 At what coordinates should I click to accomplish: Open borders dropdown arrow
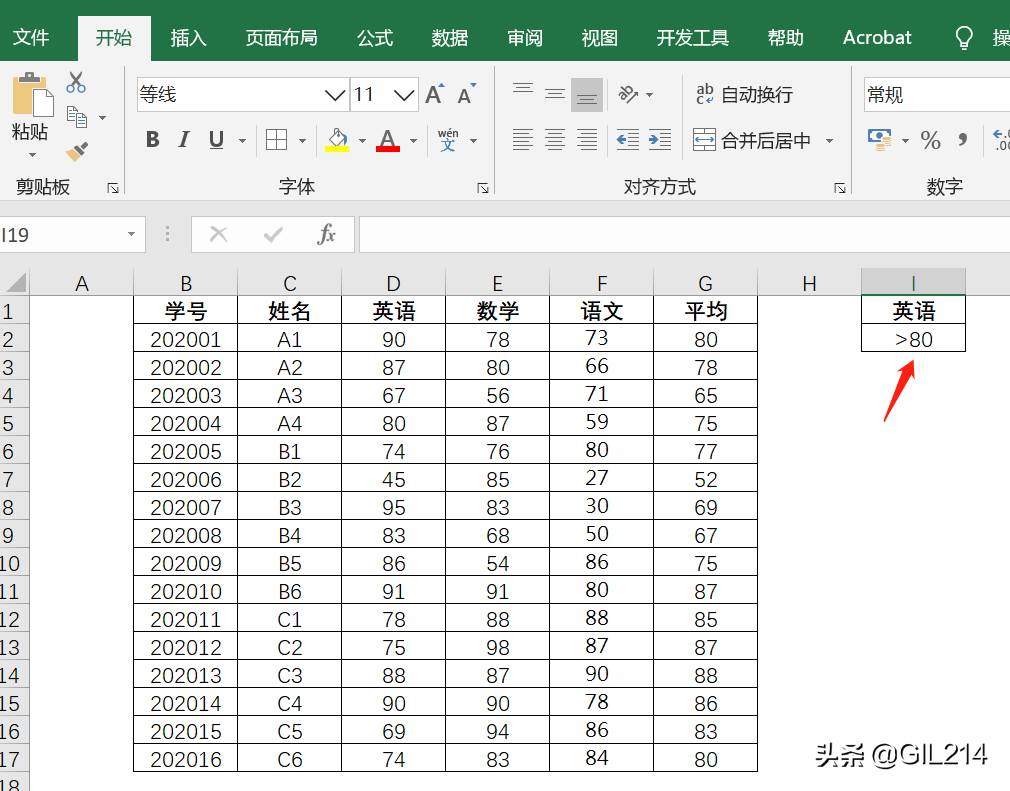click(302, 140)
